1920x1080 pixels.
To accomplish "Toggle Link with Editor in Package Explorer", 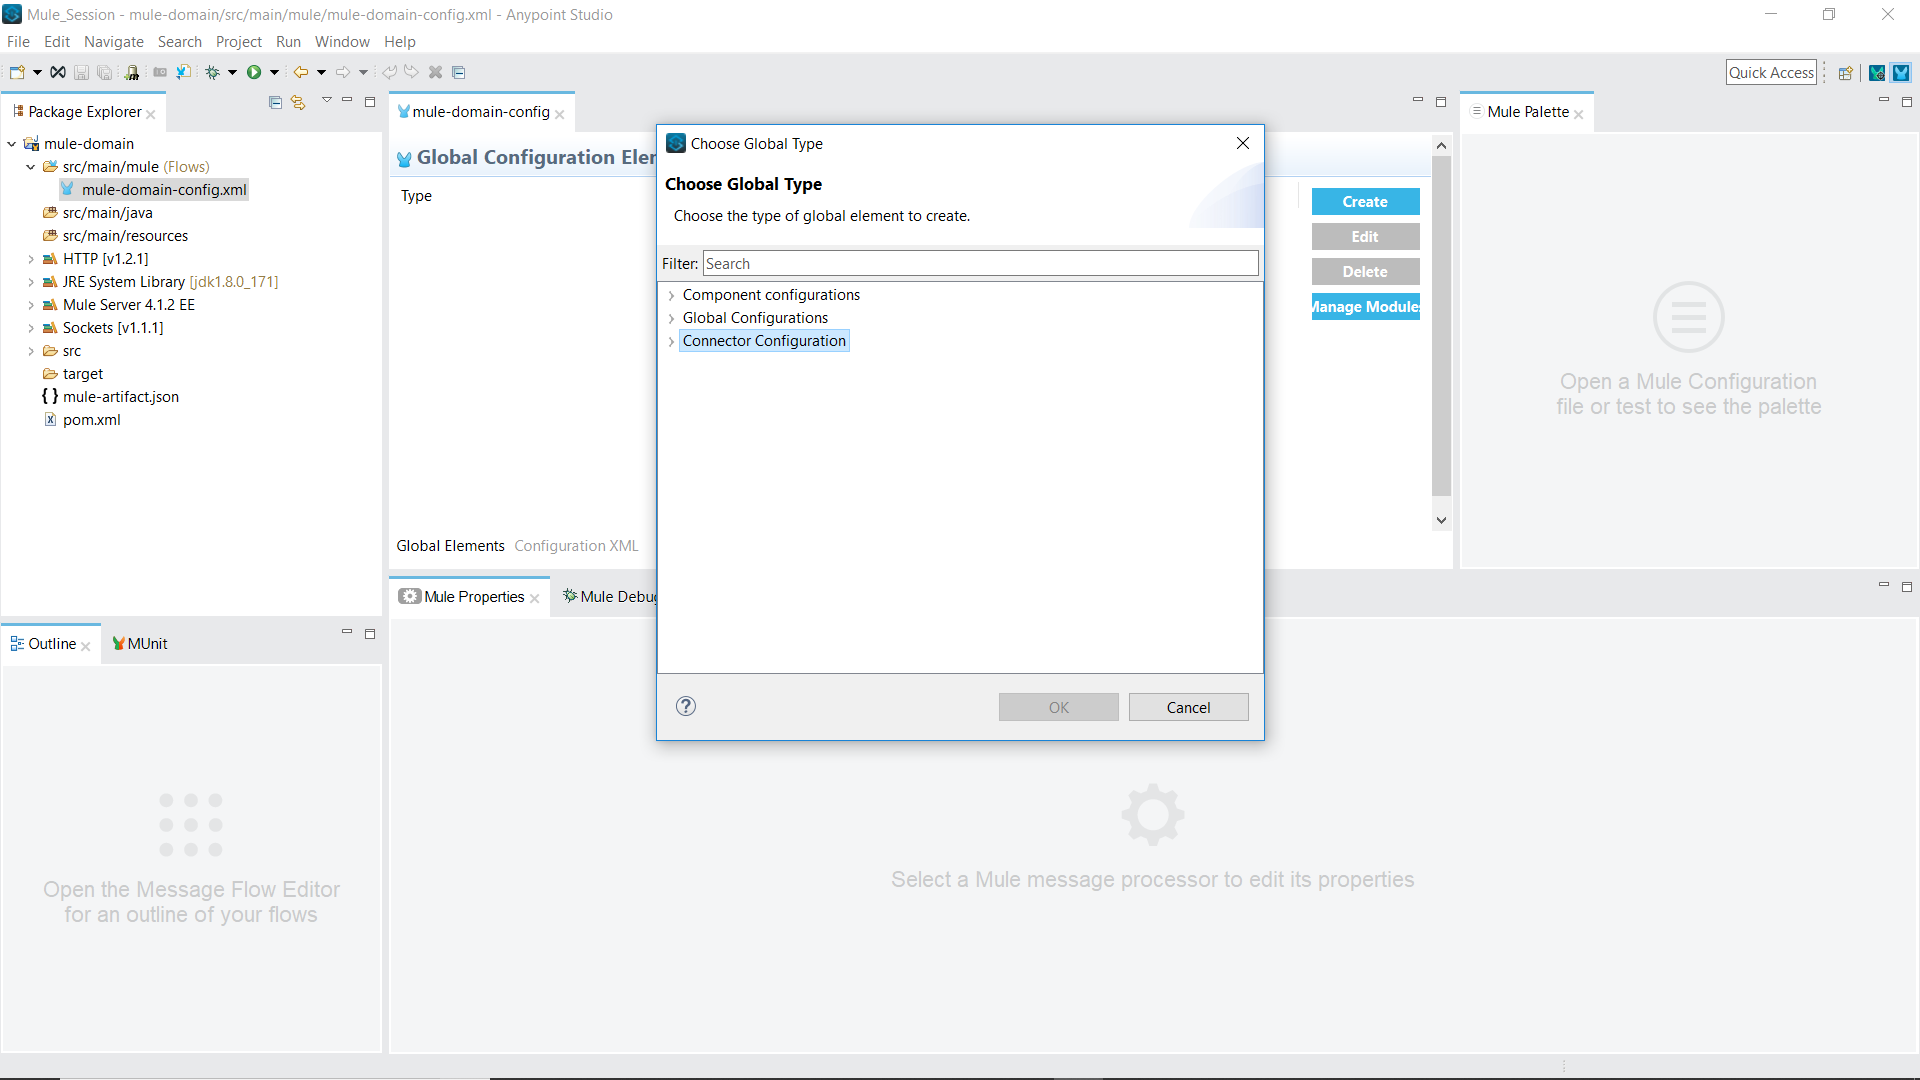I will coord(298,102).
